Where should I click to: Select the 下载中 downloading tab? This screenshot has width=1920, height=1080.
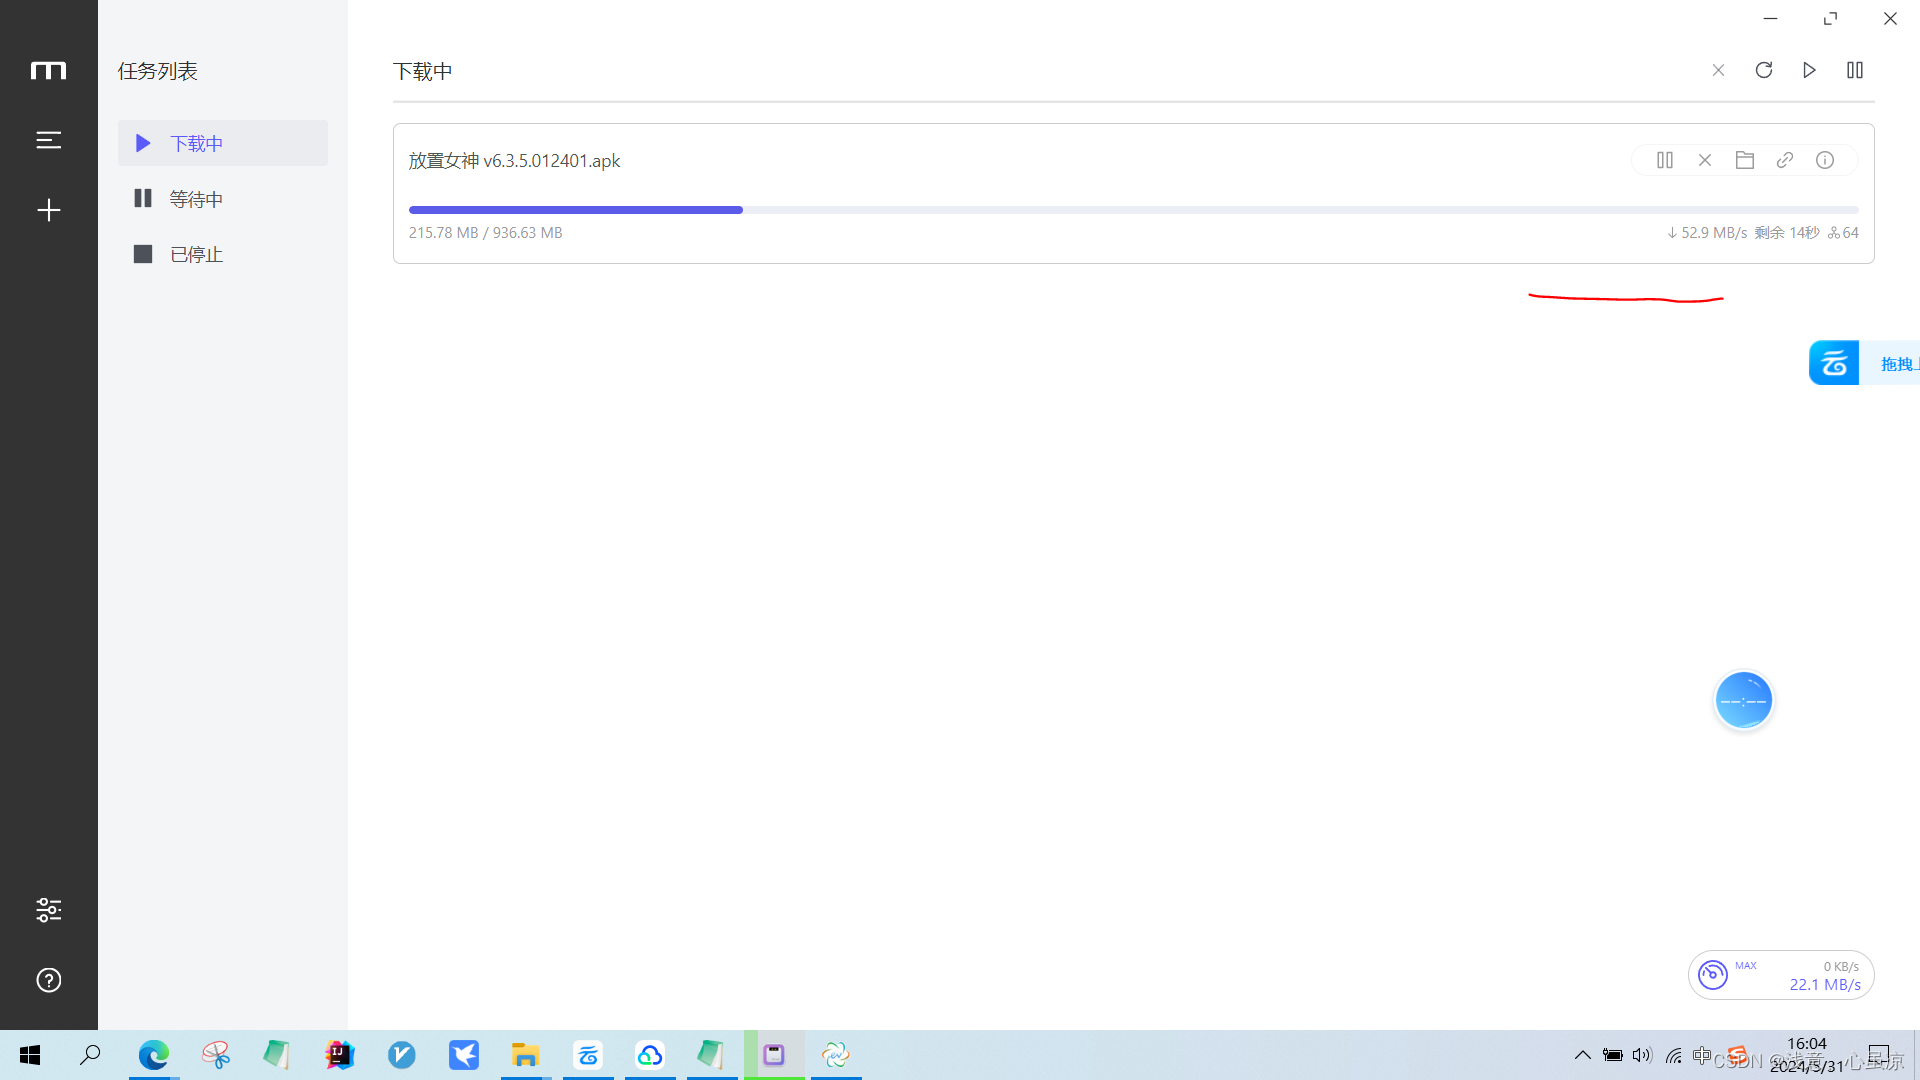click(196, 143)
